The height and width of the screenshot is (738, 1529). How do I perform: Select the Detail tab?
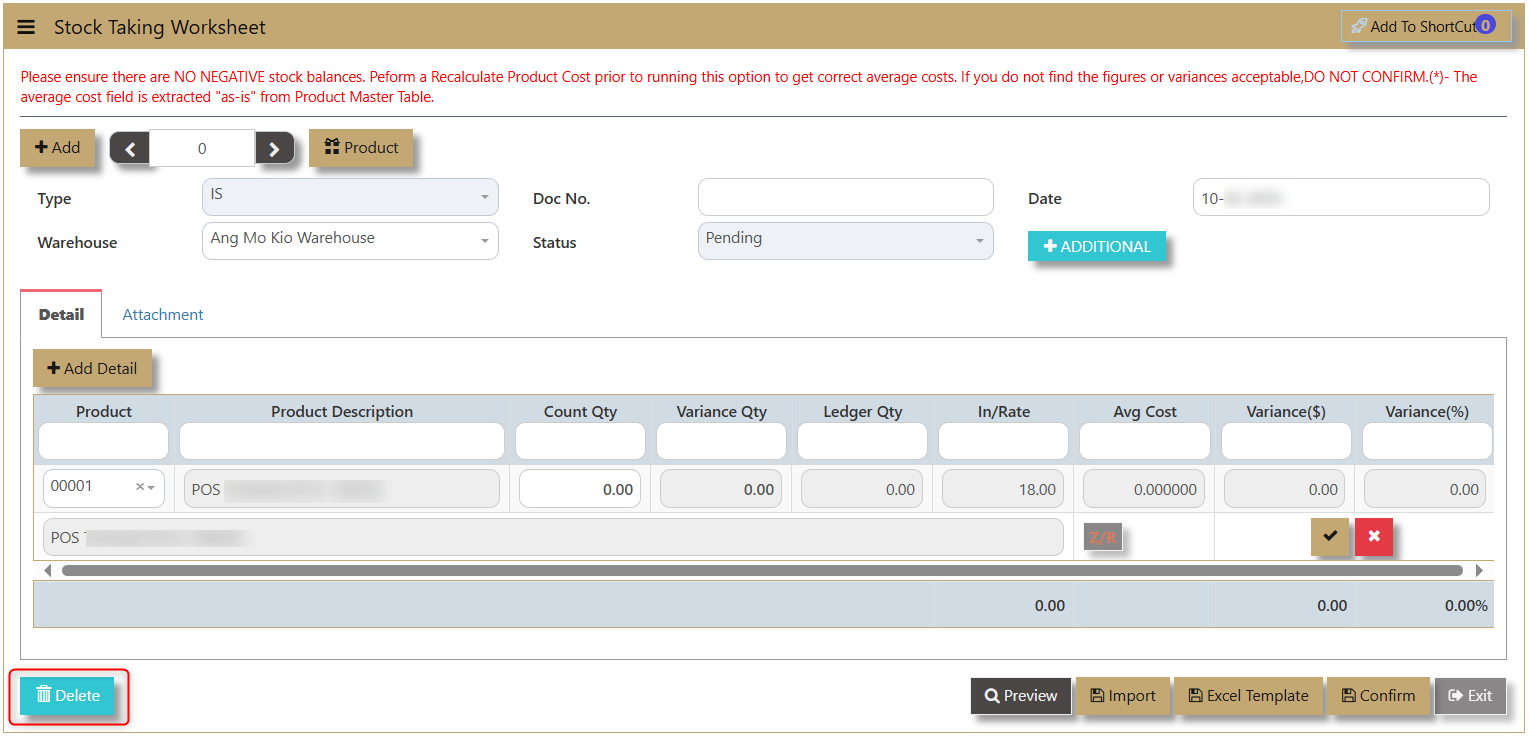coord(61,314)
